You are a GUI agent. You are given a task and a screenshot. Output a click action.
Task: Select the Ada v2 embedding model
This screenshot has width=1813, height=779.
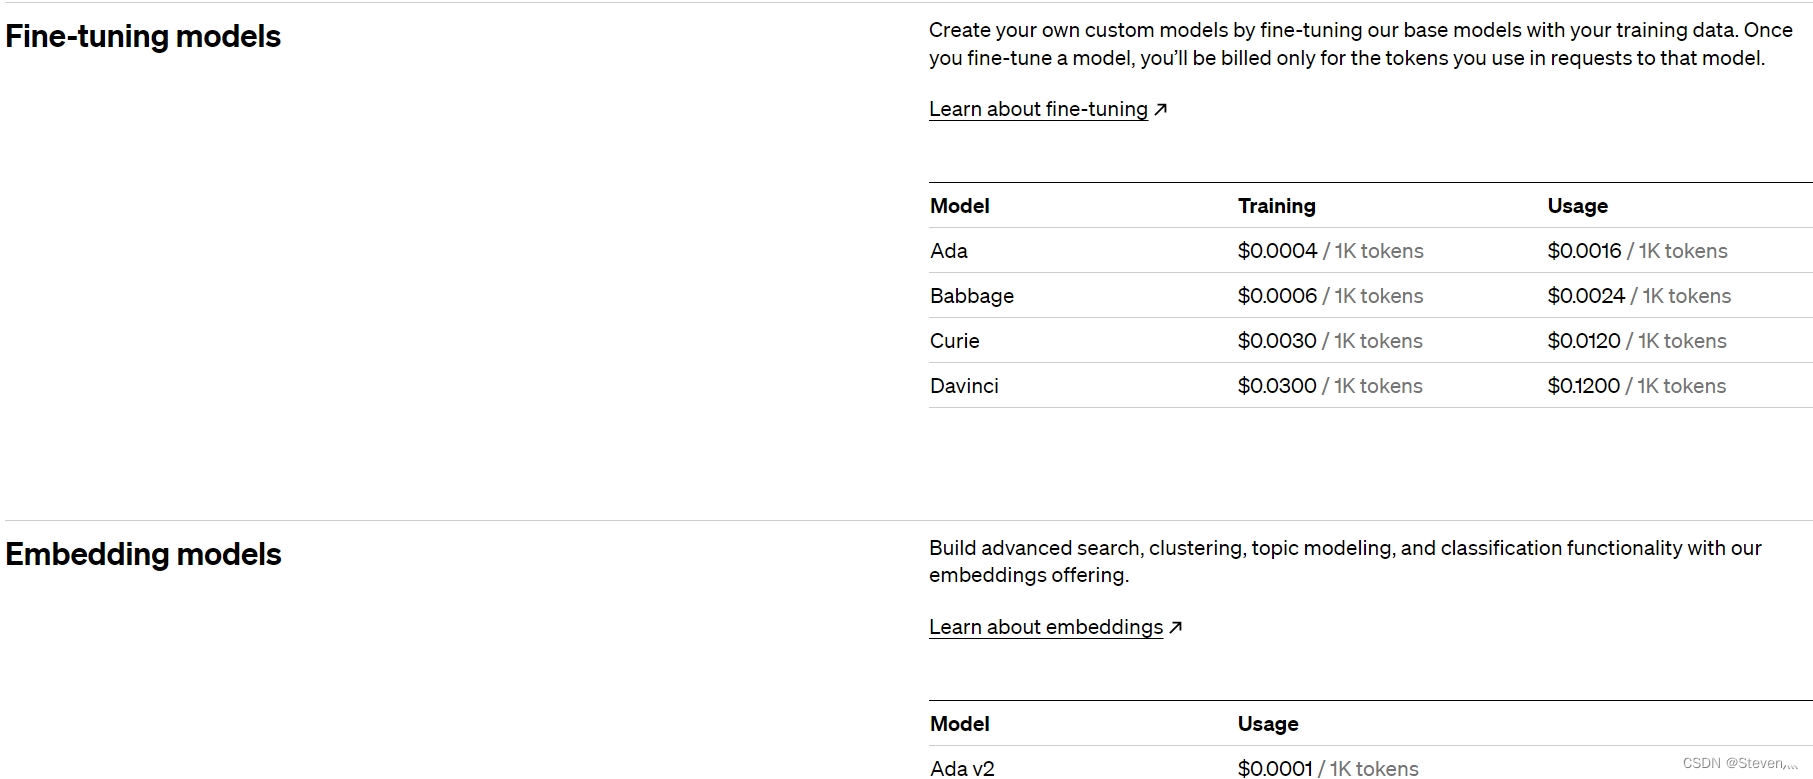click(962, 768)
